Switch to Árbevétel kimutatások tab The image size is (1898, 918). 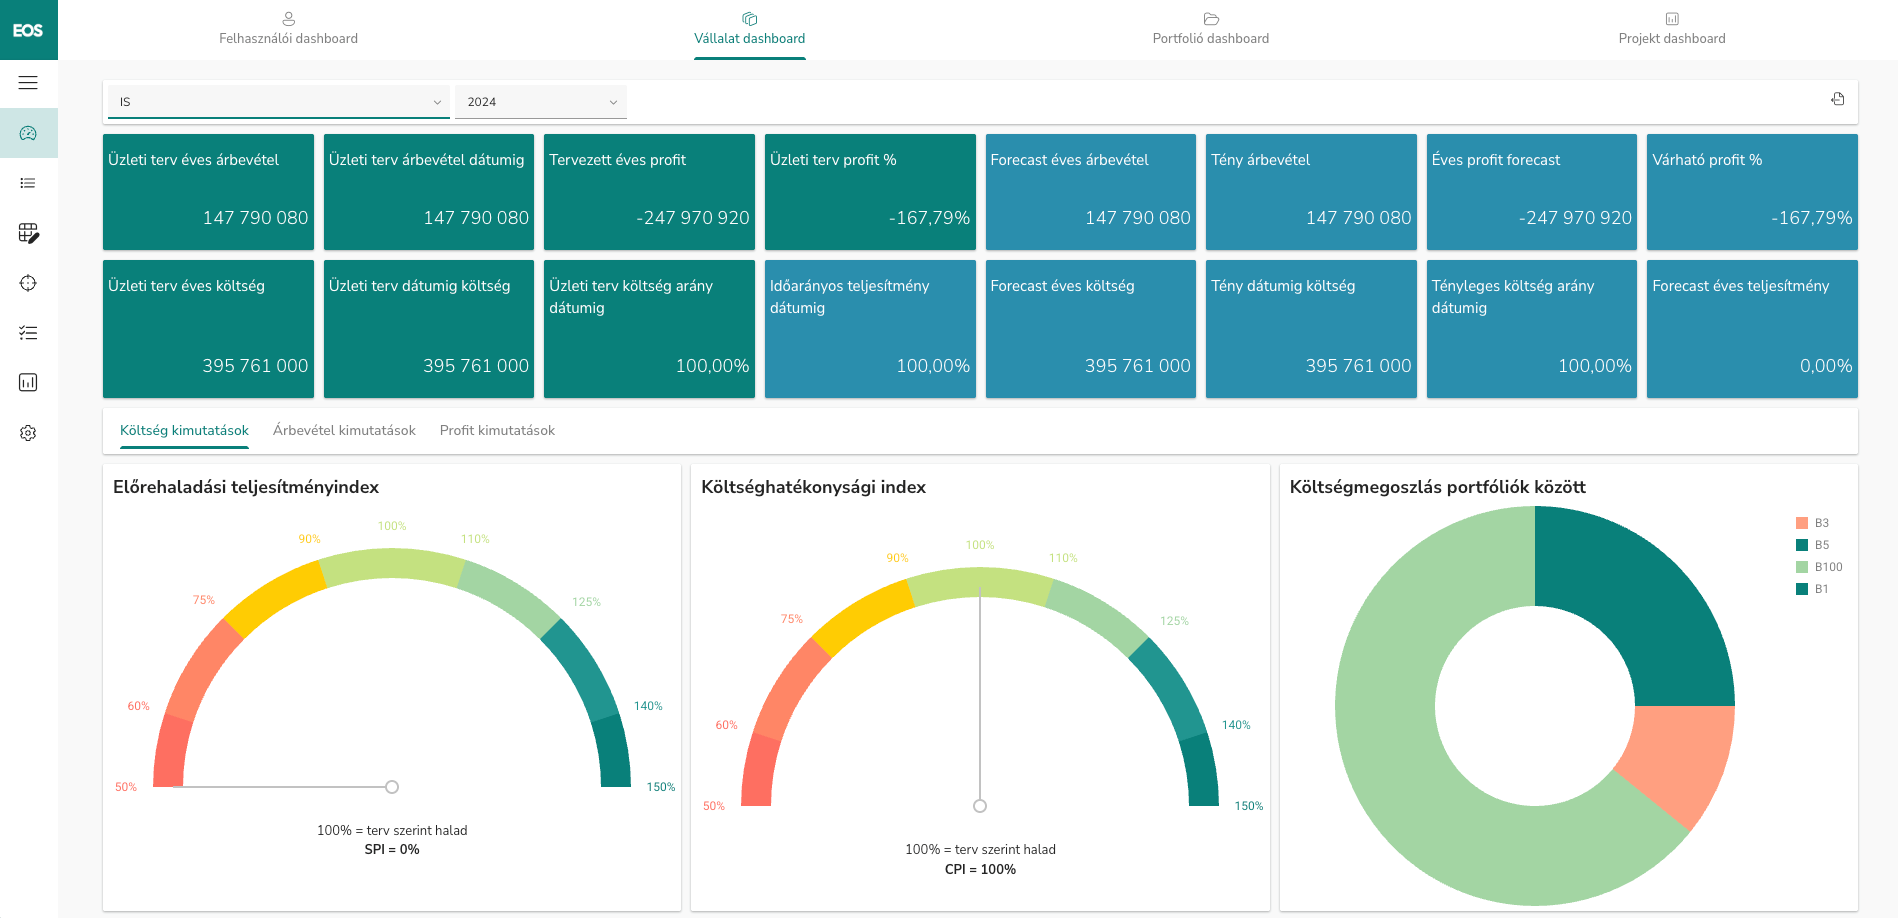click(x=344, y=430)
